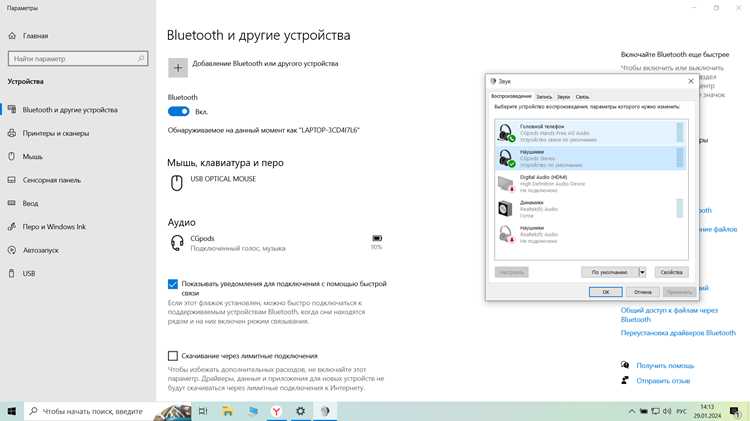Image resolution: width=750 pixels, height=421 pixels.
Task: Select the Воспроизведение tab
Action: pos(511,96)
